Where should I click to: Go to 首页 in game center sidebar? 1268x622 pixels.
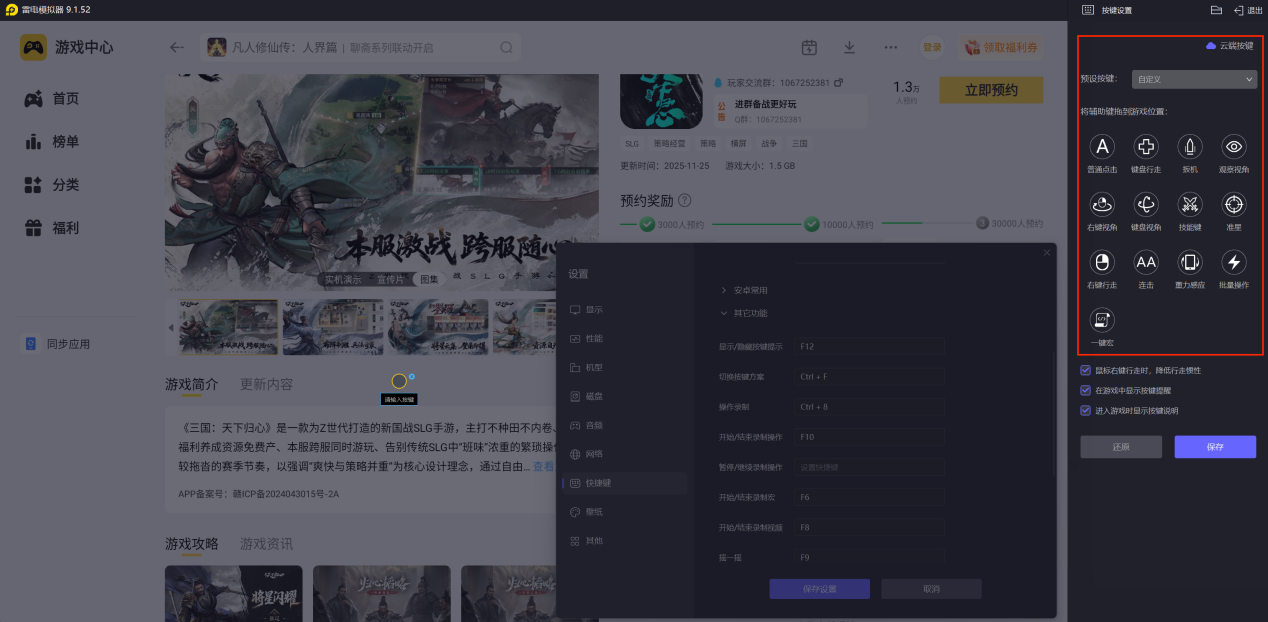coord(52,98)
